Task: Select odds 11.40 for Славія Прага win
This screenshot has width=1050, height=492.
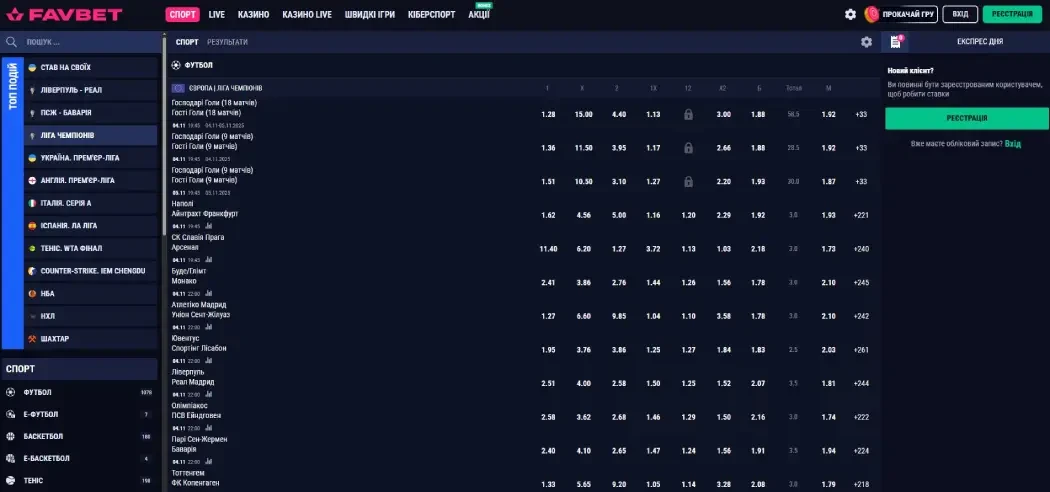Action: pos(548,249)
